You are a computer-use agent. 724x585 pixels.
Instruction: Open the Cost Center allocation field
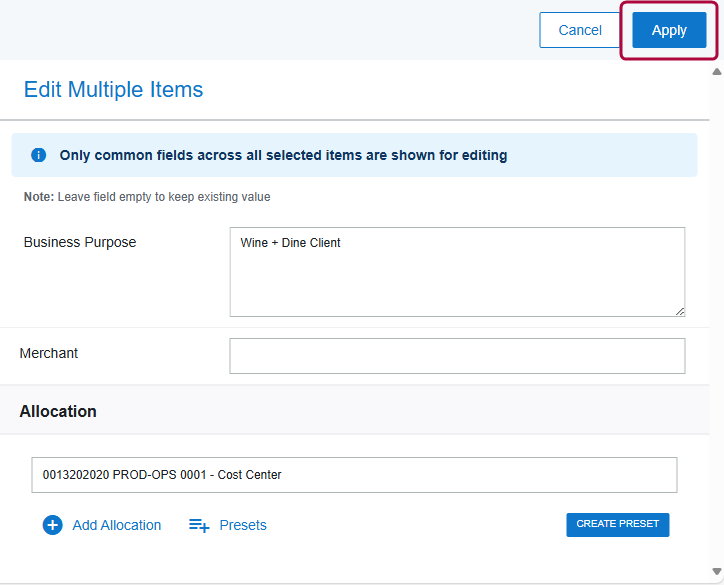tap(354, 475)
